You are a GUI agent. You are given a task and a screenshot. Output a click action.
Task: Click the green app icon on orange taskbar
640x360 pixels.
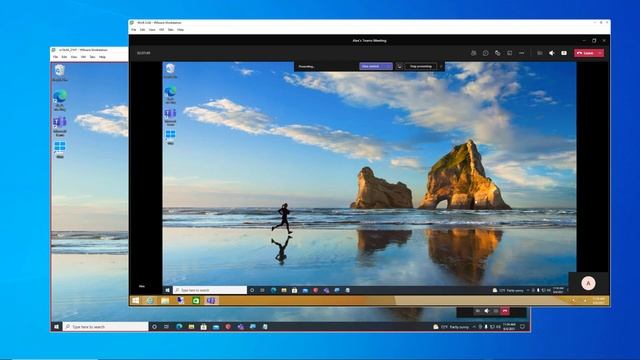click(196, 300)
